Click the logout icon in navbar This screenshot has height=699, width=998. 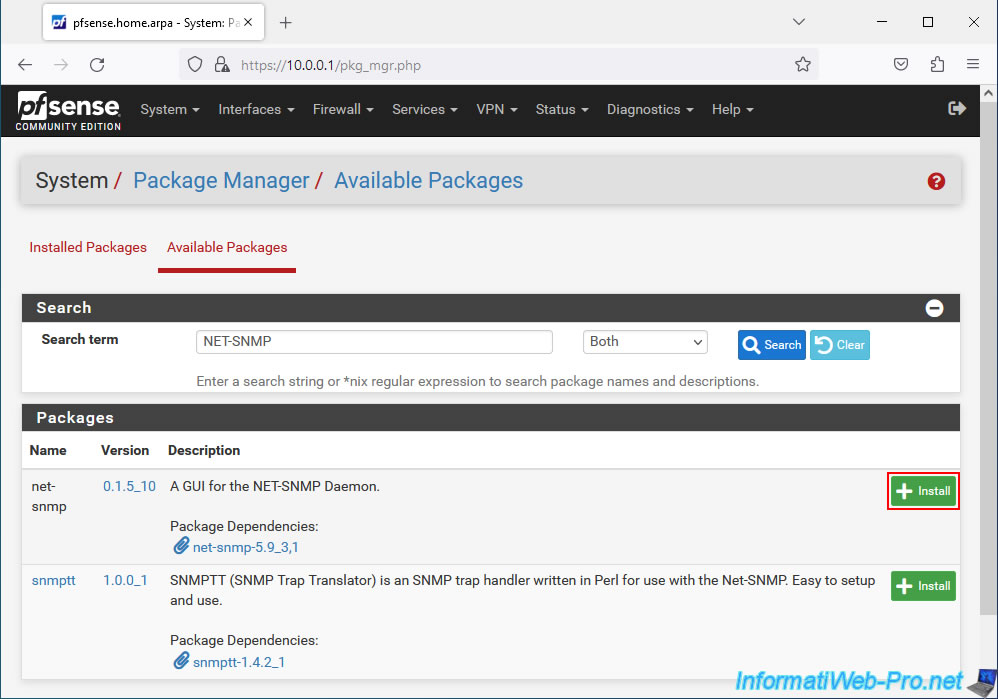click(957, 109)
